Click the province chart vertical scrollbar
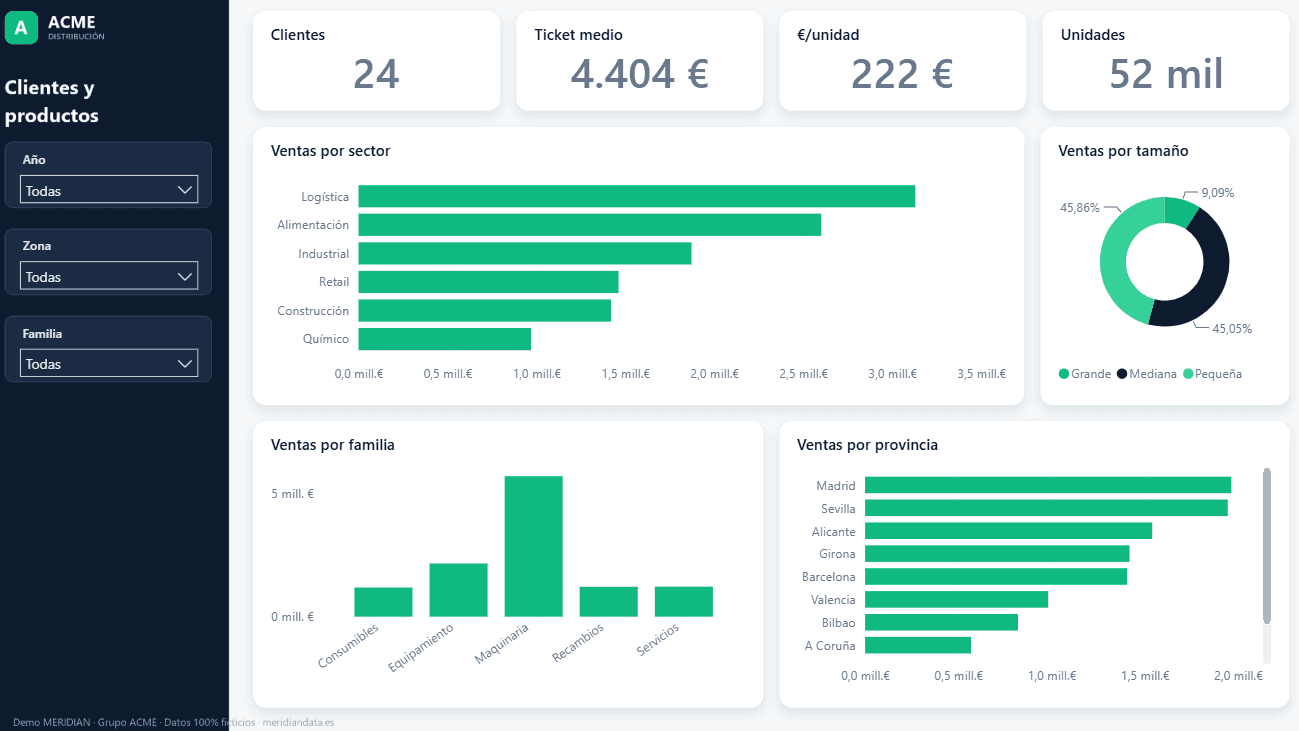The height and width of the screenshot is (731, 1299). click(1267, 546)
